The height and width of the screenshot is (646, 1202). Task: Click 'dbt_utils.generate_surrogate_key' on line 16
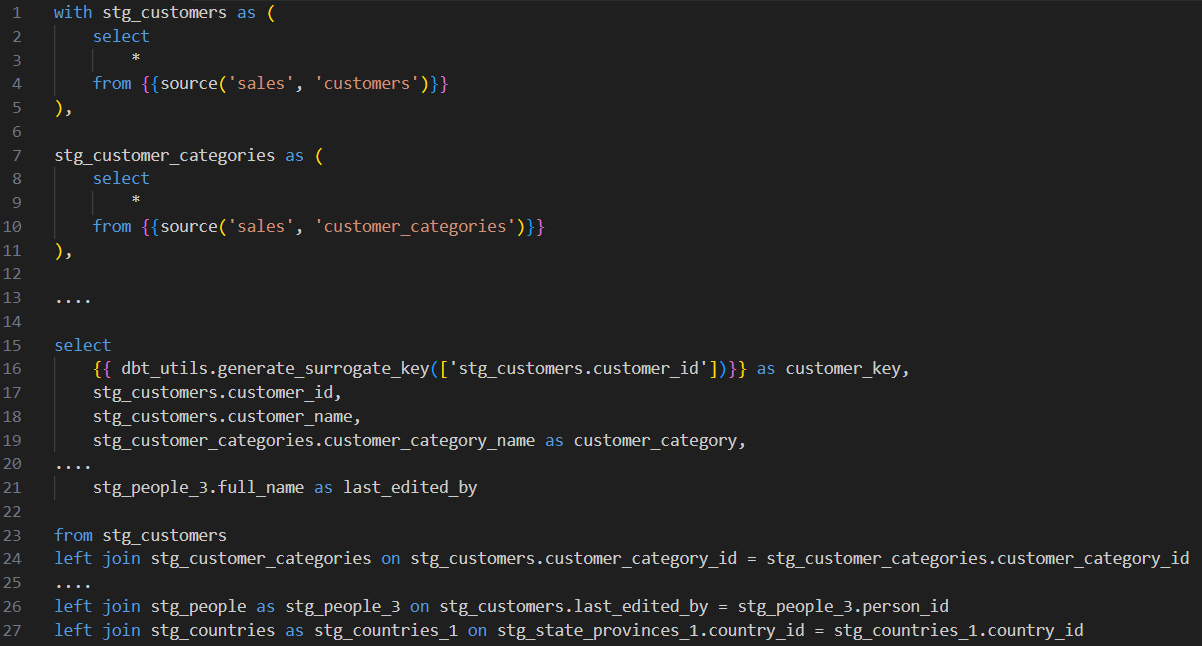276,369
